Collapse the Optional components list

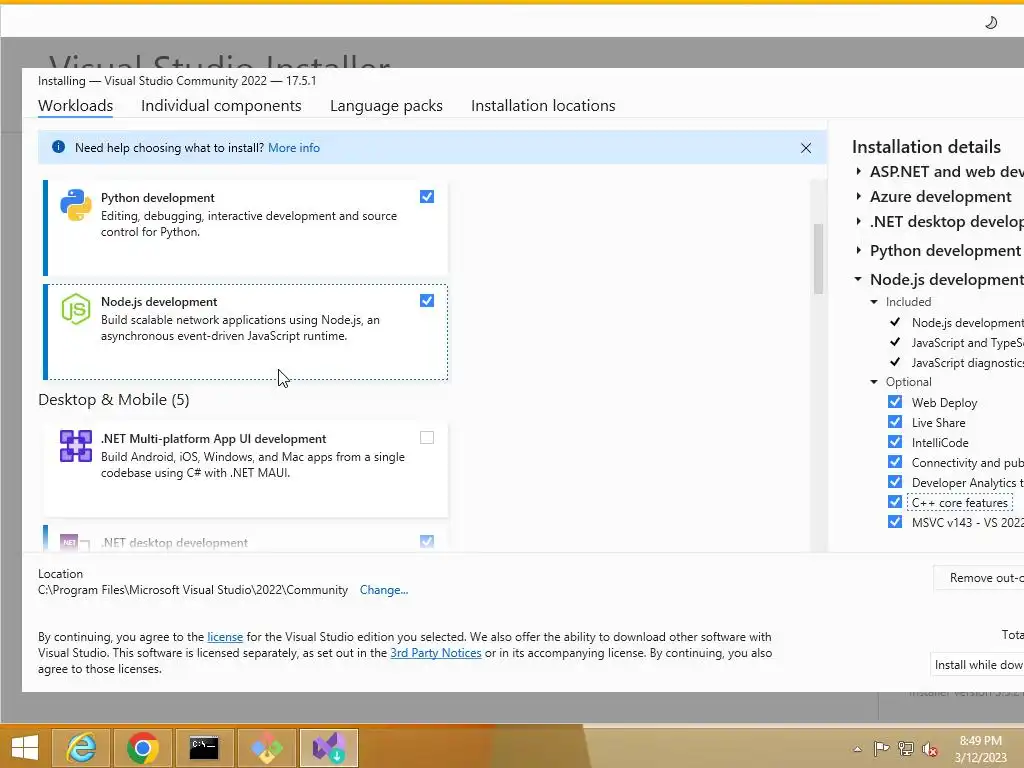(x=874, y=382)
